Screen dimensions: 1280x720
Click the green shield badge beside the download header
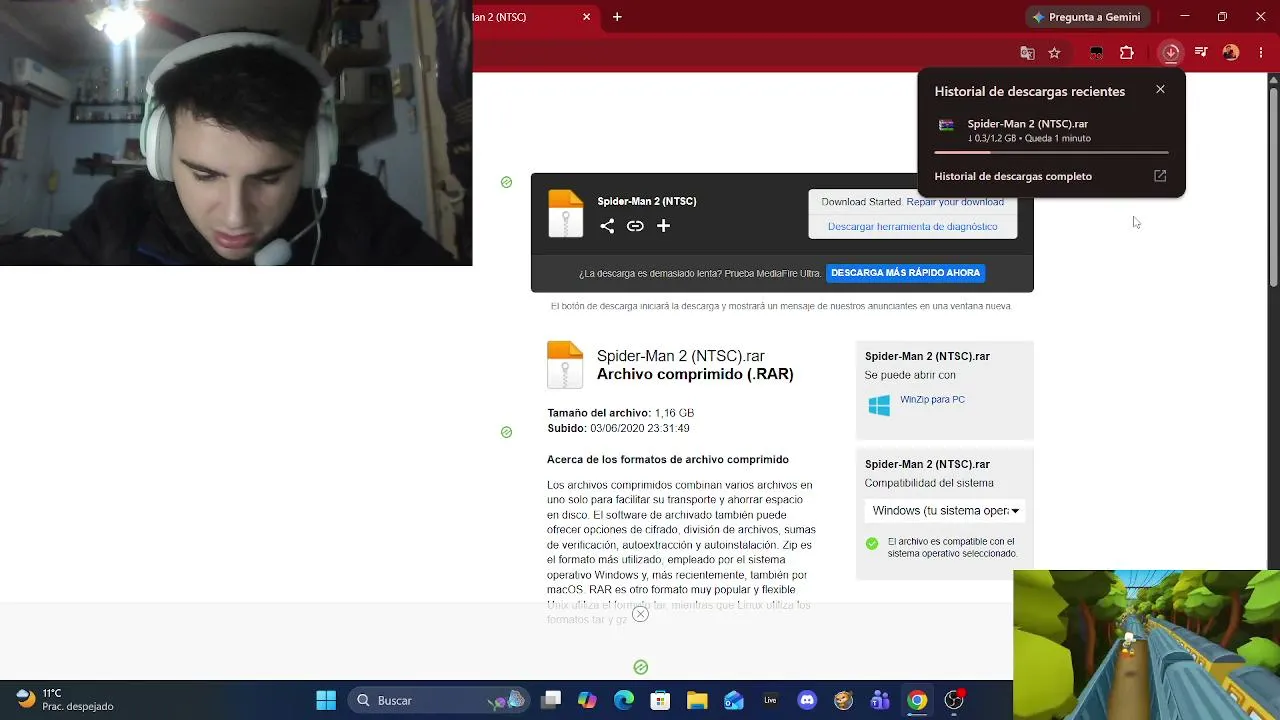(x=506, y=182)
